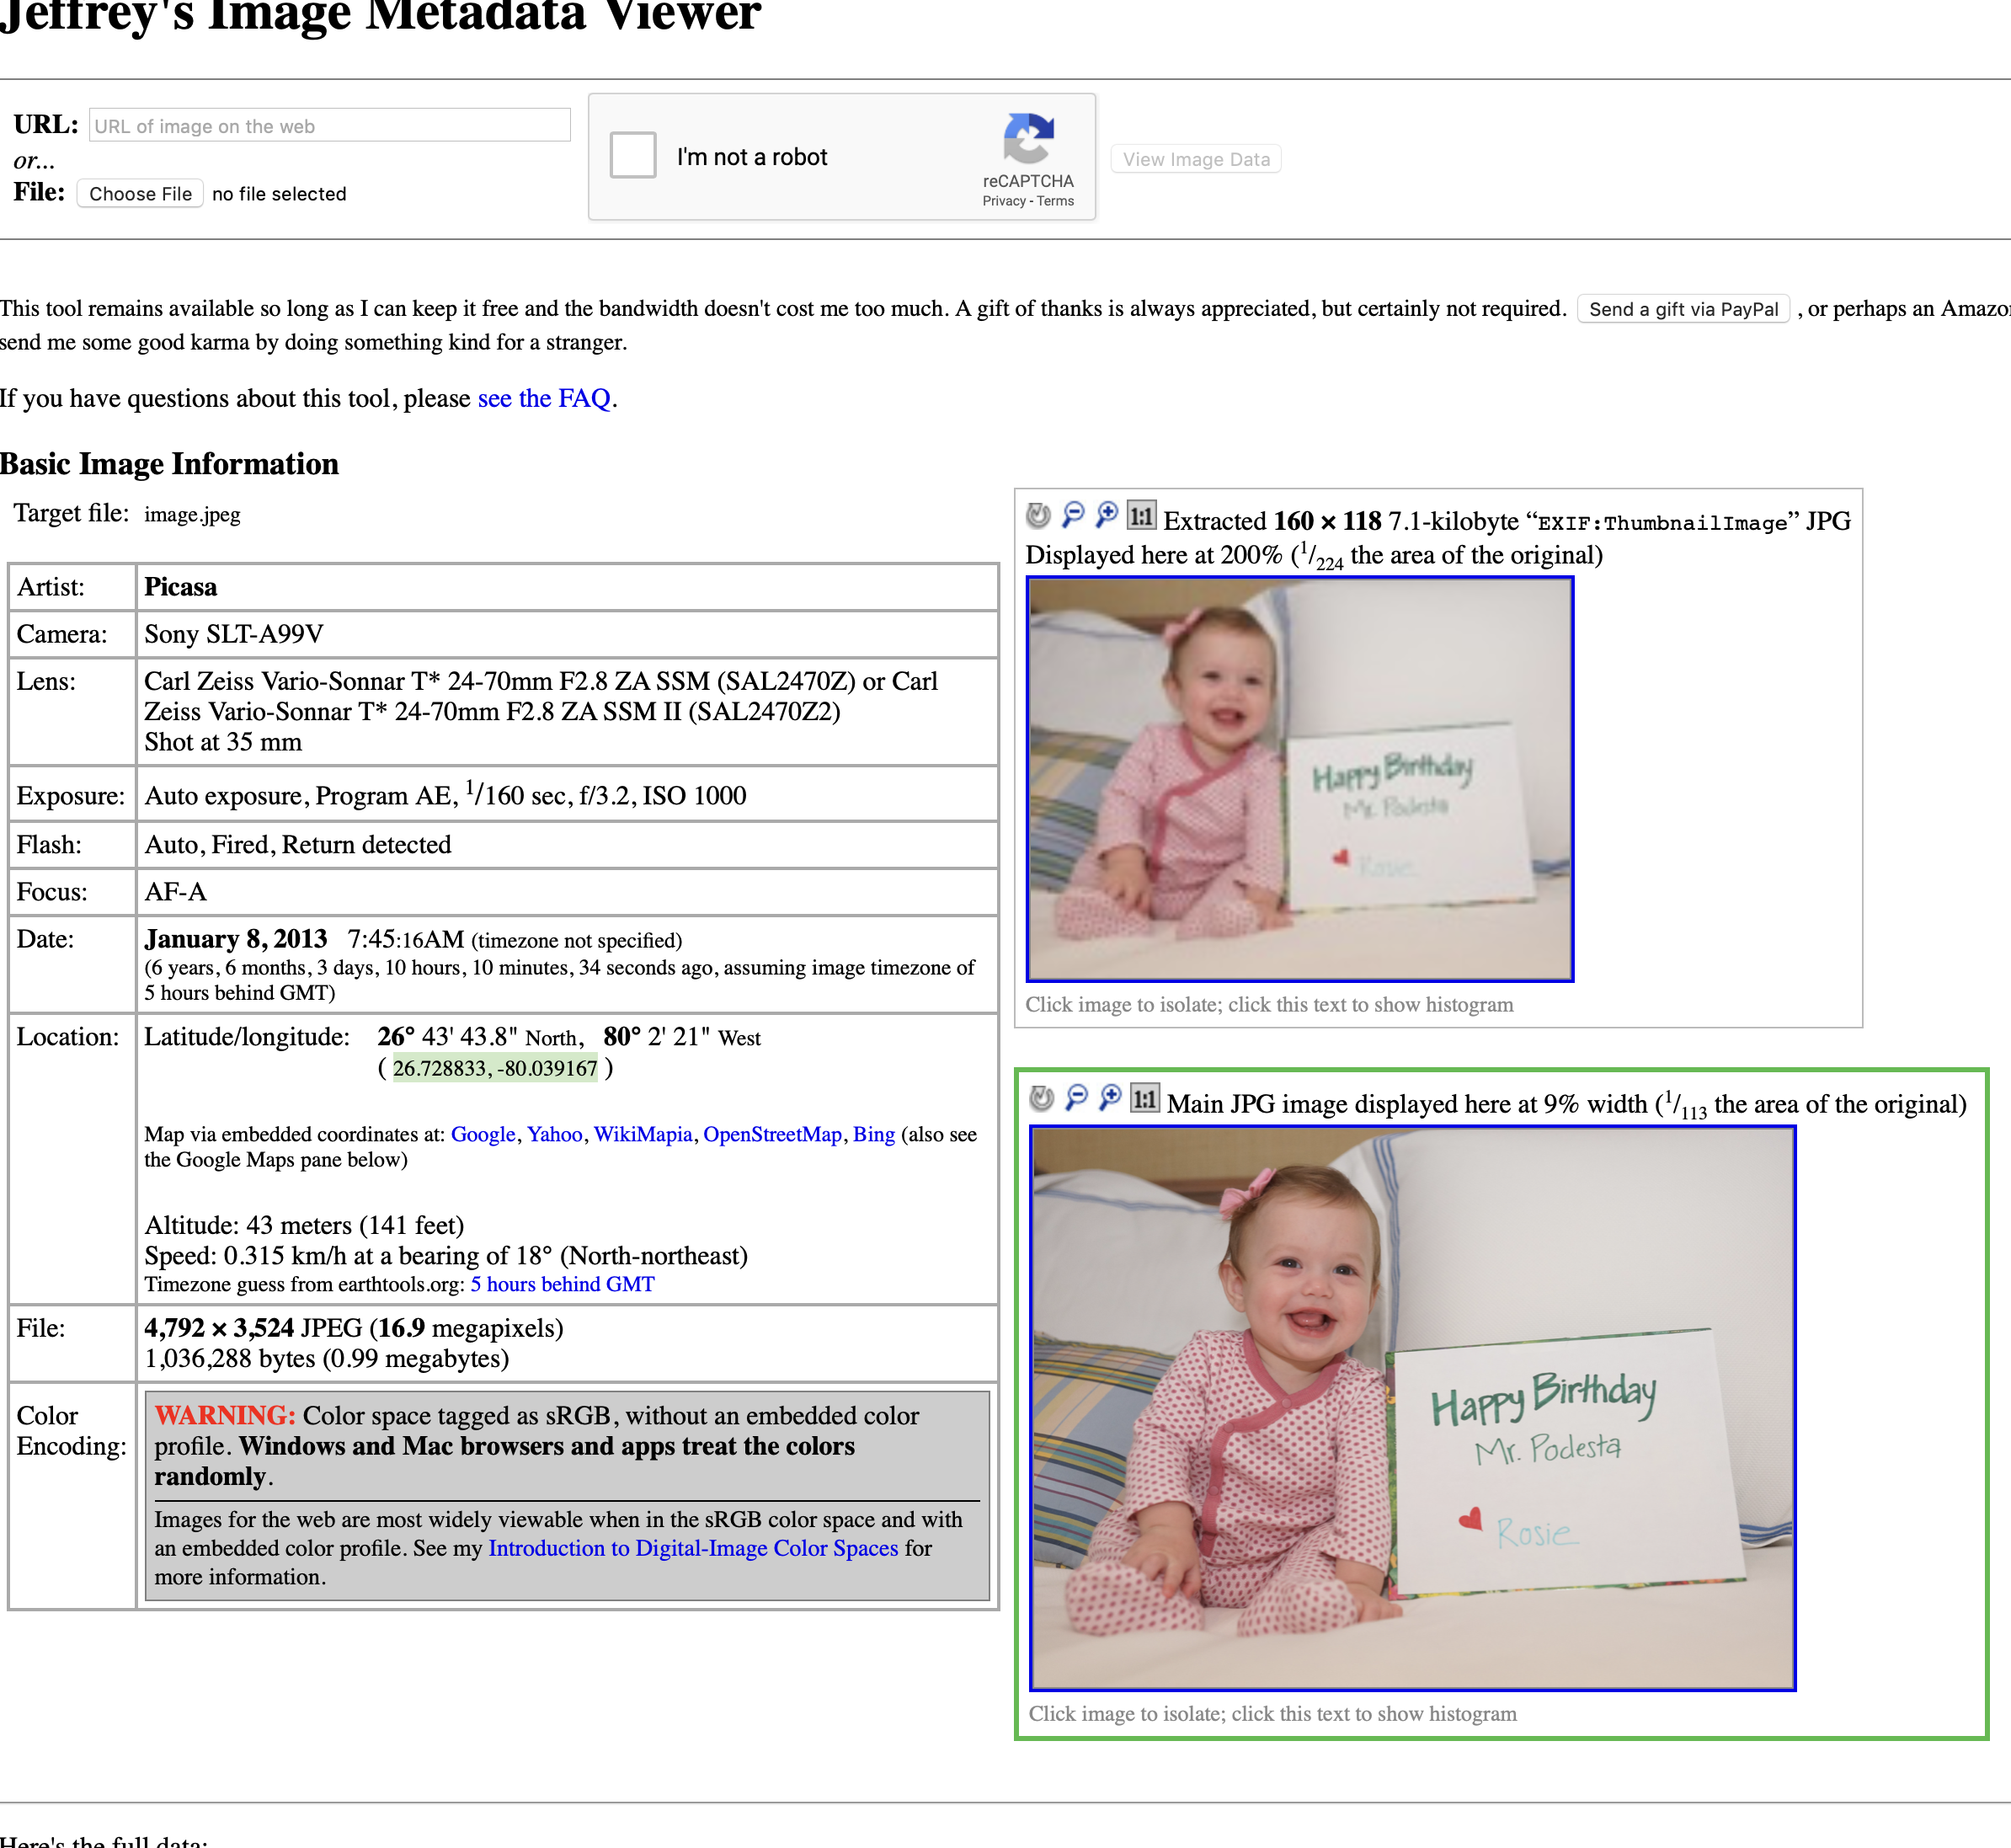Click the reCAPTCHA logo
The height and width of the screenshot is (1848, 2011).
coord(1028,138)
